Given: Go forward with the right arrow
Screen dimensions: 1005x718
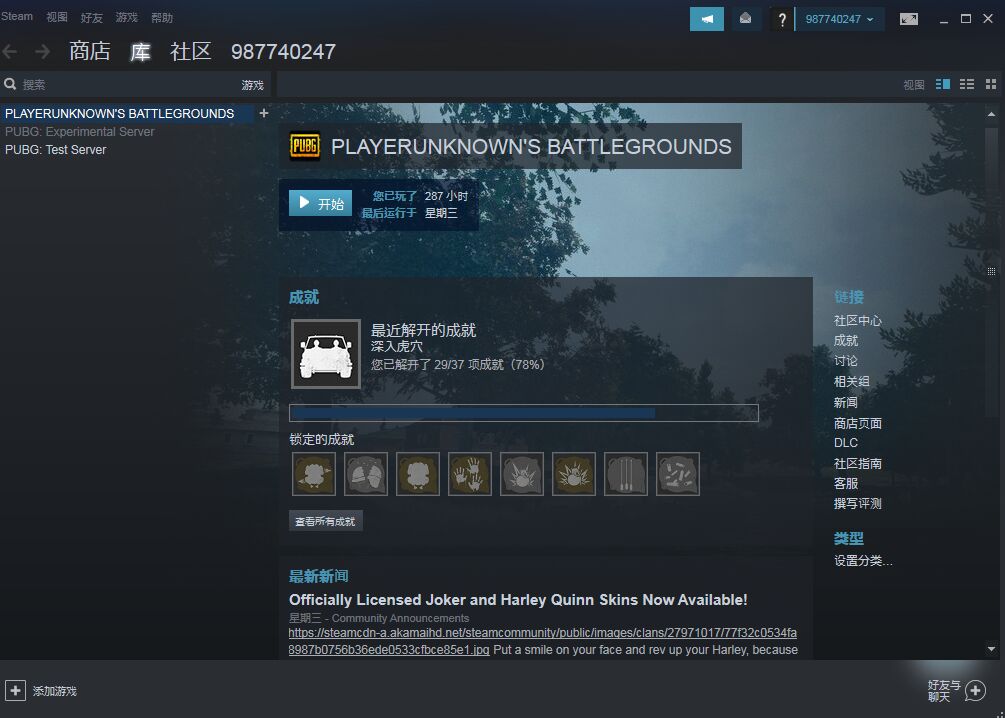Looking at the screenshot, I should (x=42, y=51).
